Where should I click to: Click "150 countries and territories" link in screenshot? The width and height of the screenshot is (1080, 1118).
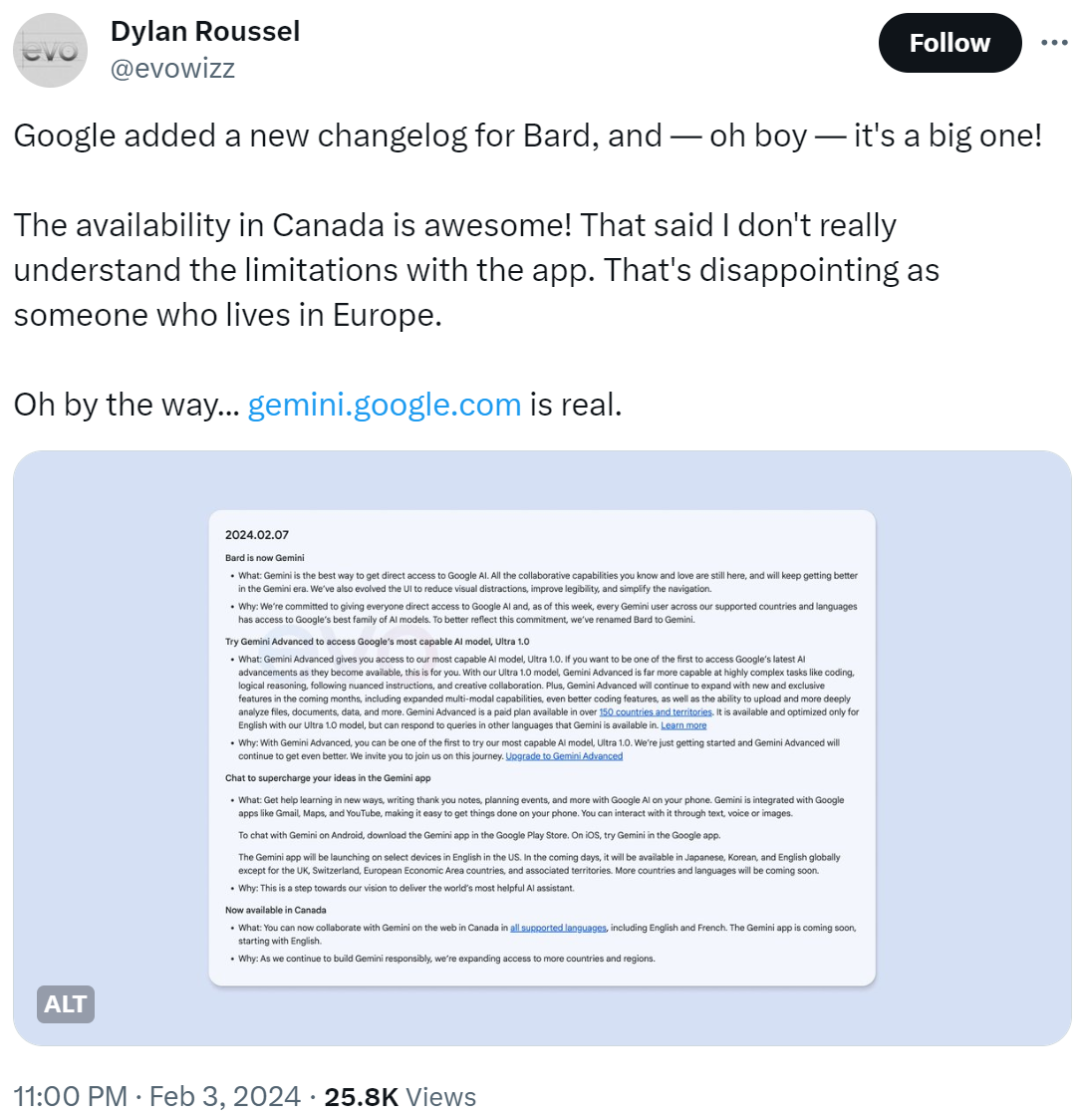[x=655, y=712]
